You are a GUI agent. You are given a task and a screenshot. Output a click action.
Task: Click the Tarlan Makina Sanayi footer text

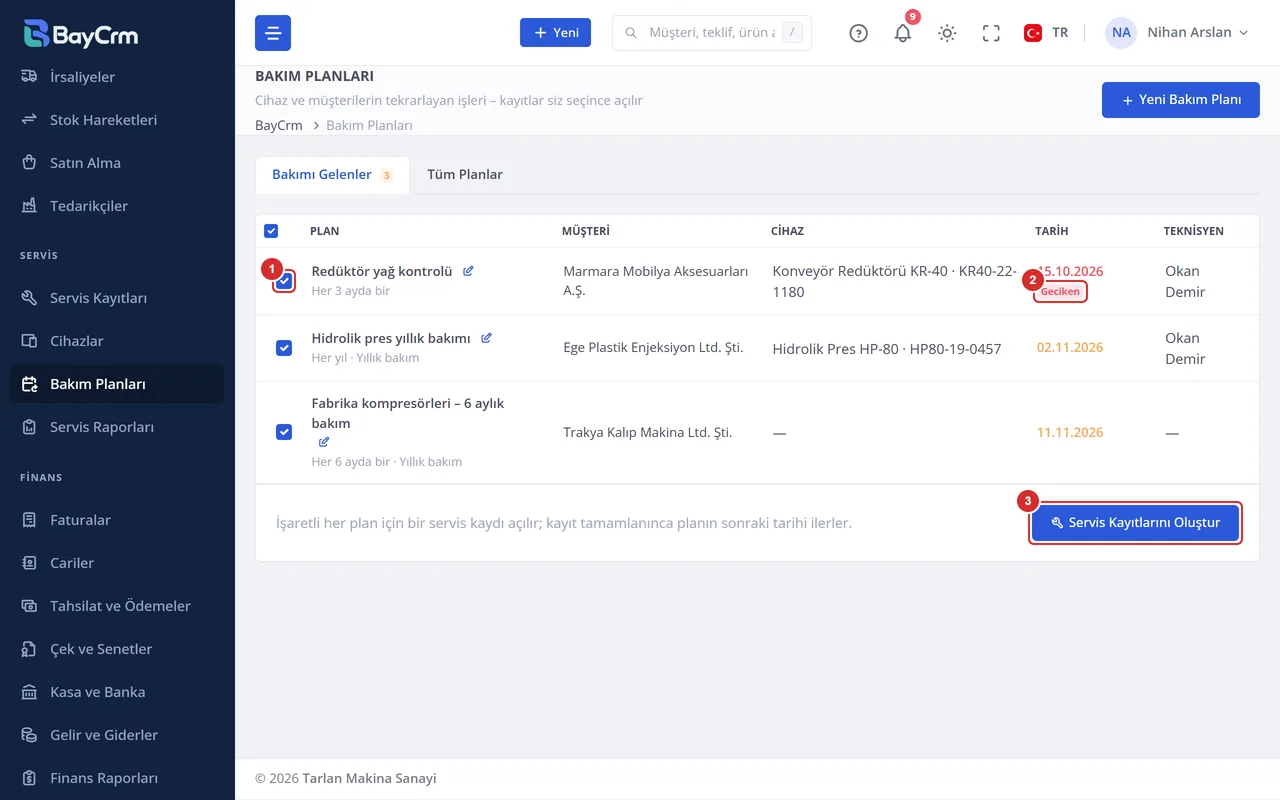(x=369, y=779)
